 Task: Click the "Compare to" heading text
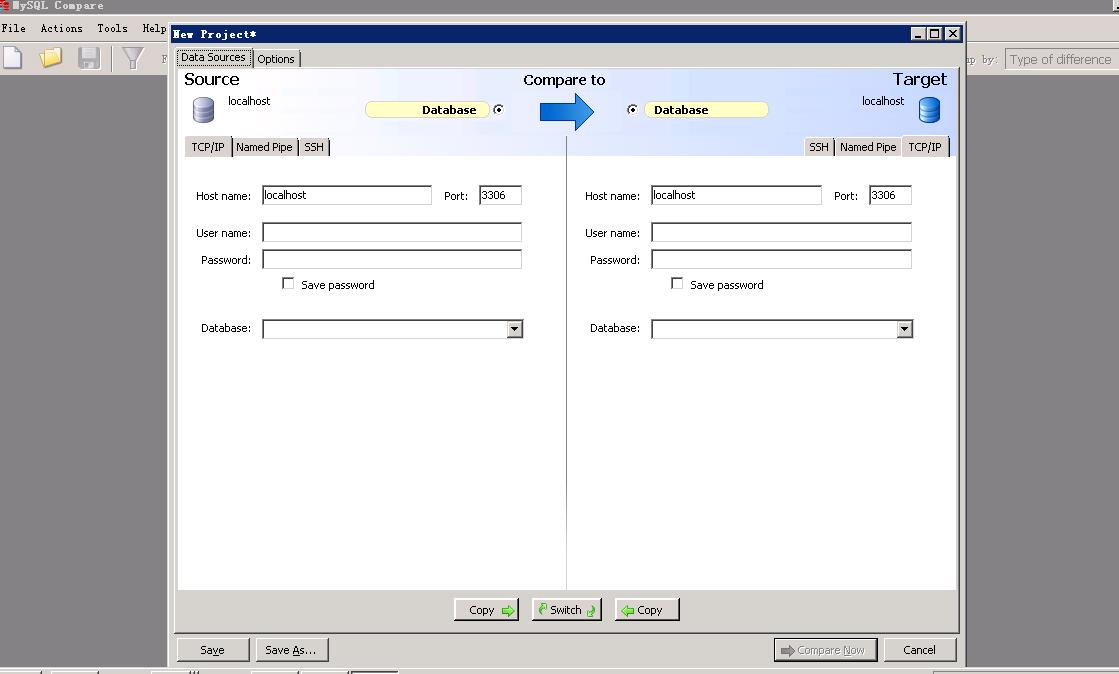pyautogui.click(x=564, y=80)
